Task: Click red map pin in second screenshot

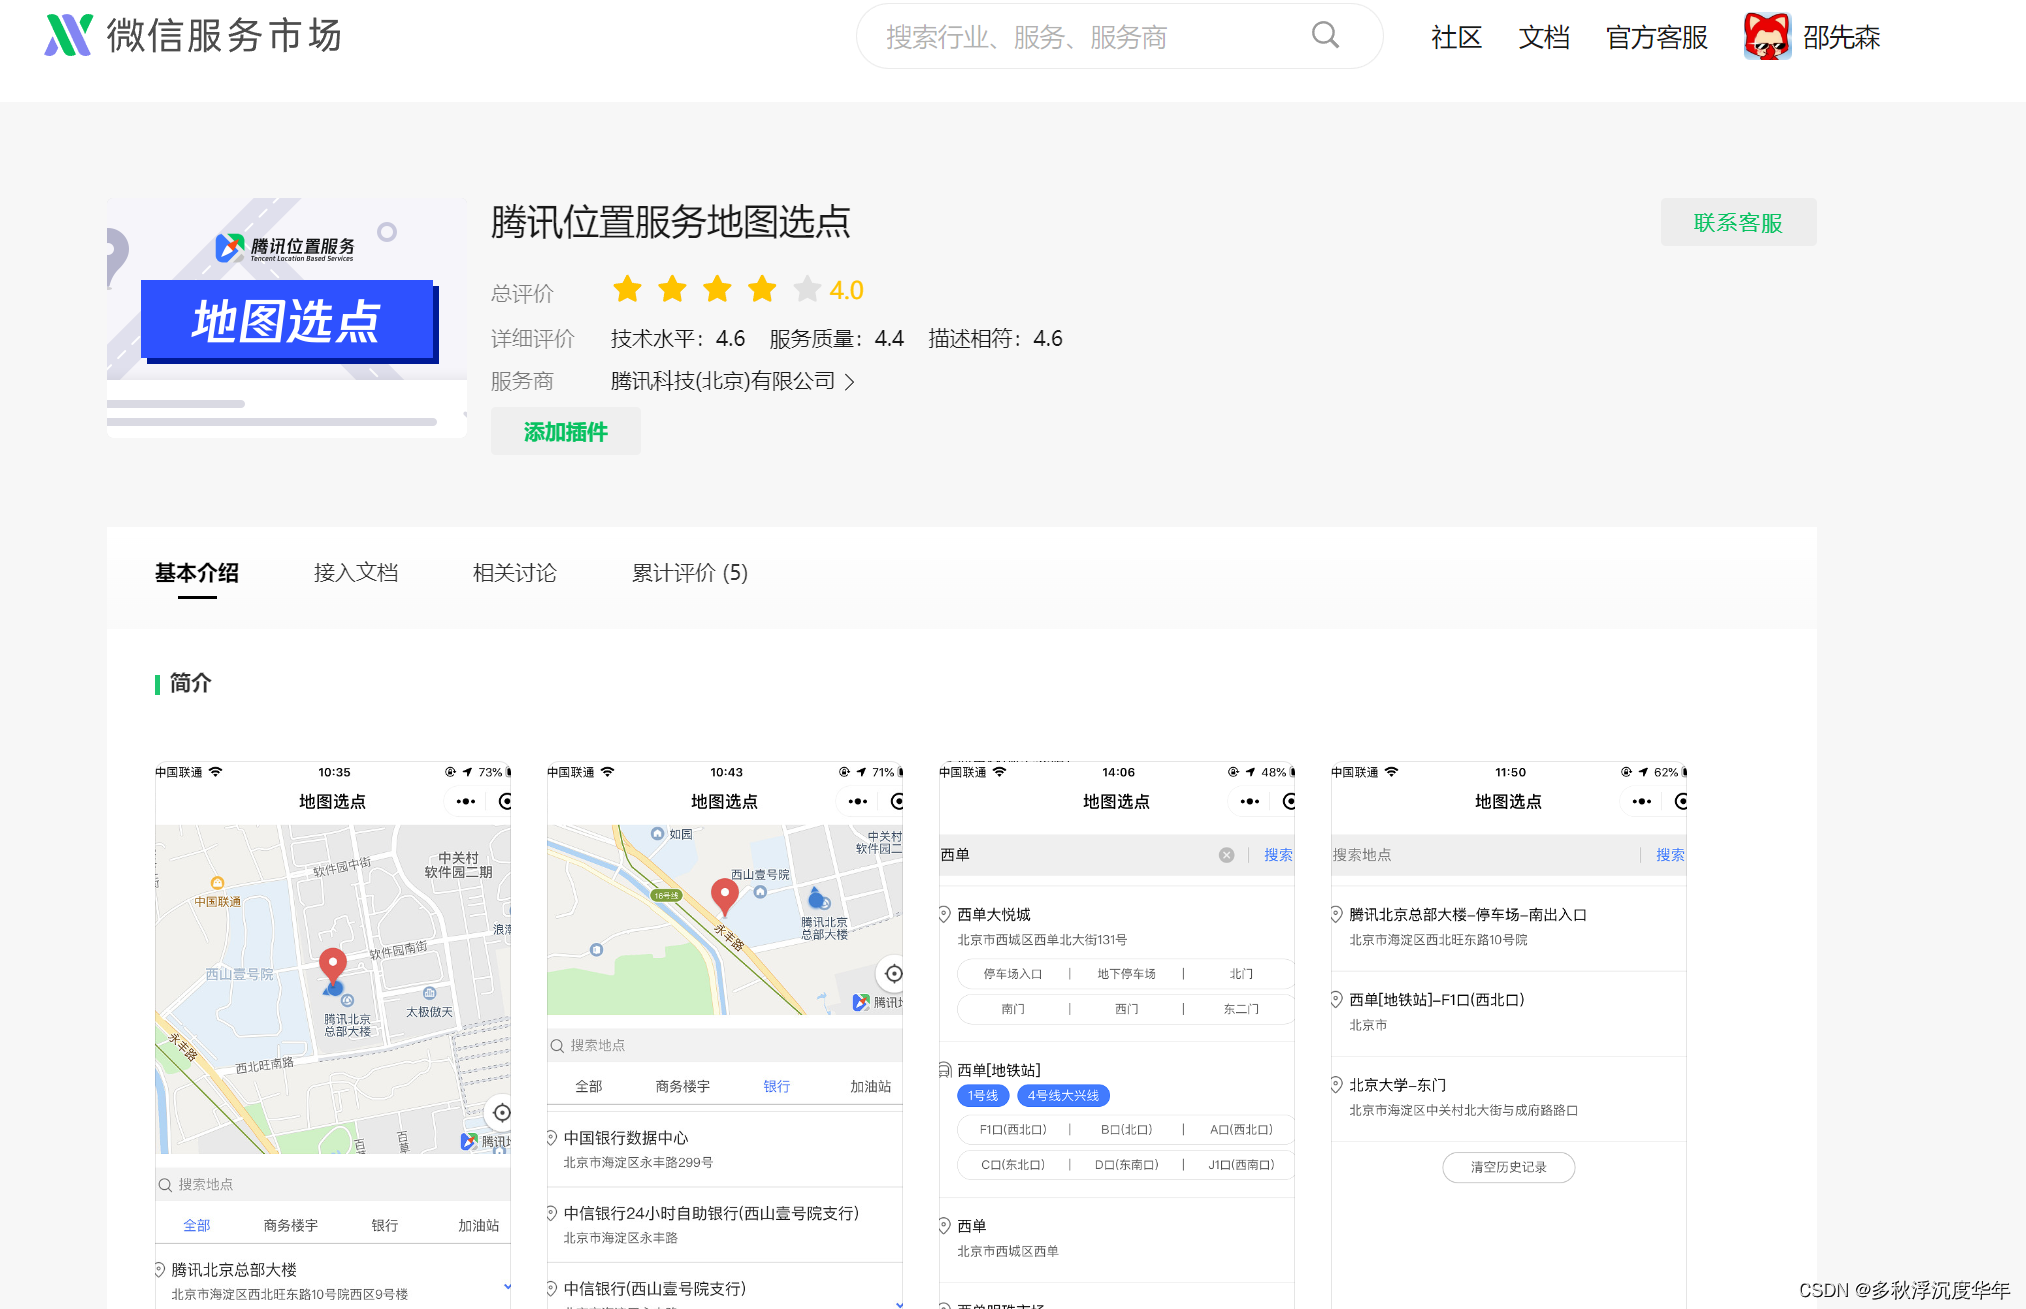Action: [724, 896]
